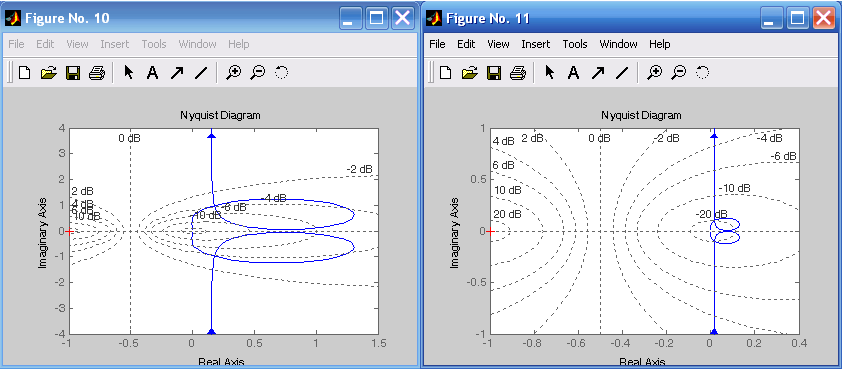Viewport: 842px width, 369px height.
Task: Activate Zoom In tool in Figure No. 10
Action: [x=233, y=73]
